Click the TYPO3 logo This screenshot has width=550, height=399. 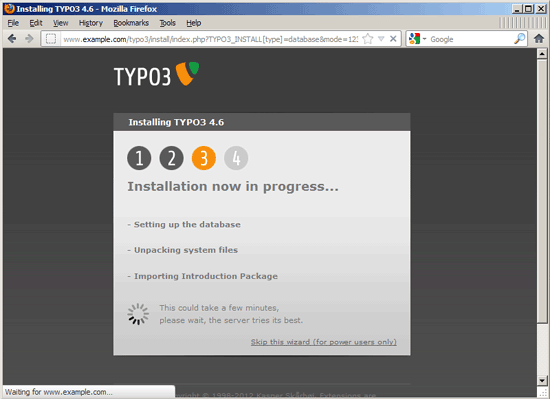(156, 74)
